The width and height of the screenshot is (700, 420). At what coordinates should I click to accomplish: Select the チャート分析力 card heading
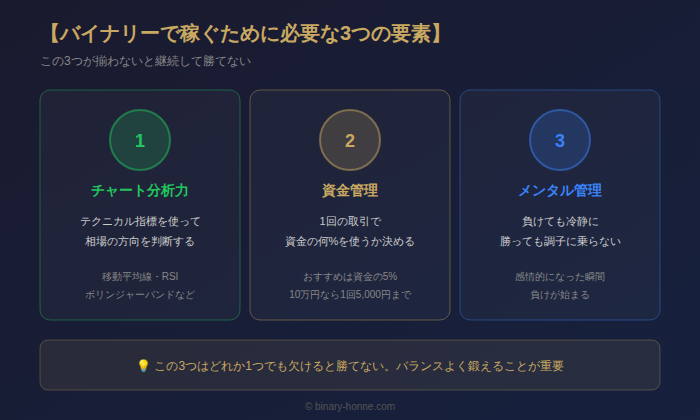coord(140,190)
